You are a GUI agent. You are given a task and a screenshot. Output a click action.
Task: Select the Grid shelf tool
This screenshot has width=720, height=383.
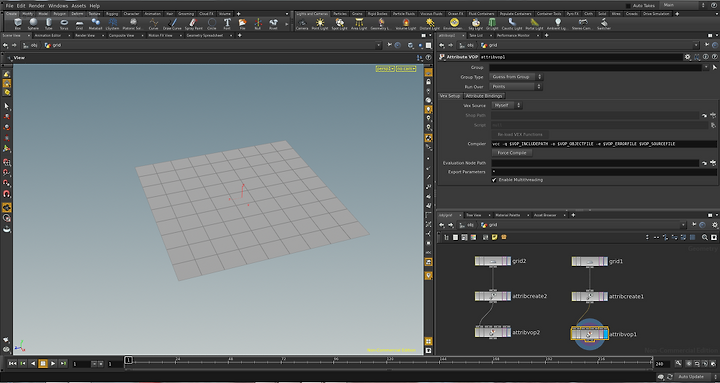coord(79,23)
